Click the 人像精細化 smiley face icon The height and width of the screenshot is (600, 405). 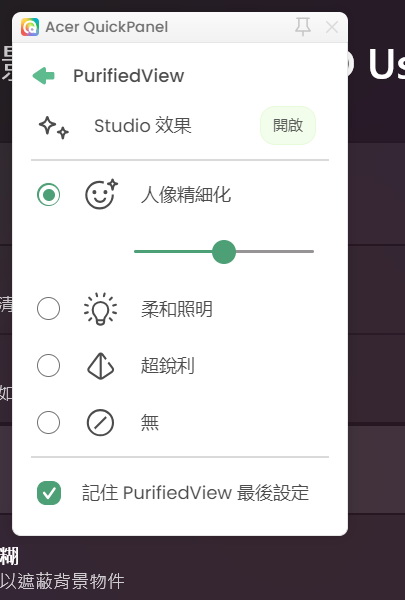(101, 194)
